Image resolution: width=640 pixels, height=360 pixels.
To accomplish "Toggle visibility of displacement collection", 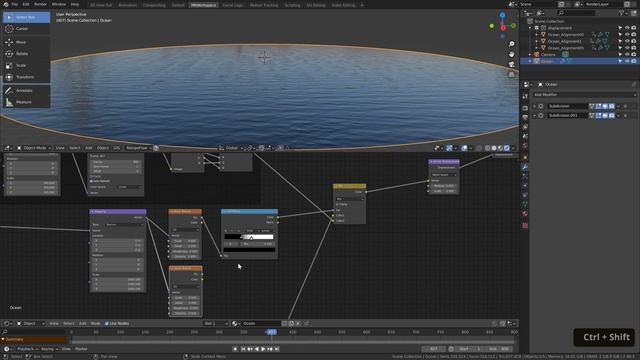I will (627, 28).
